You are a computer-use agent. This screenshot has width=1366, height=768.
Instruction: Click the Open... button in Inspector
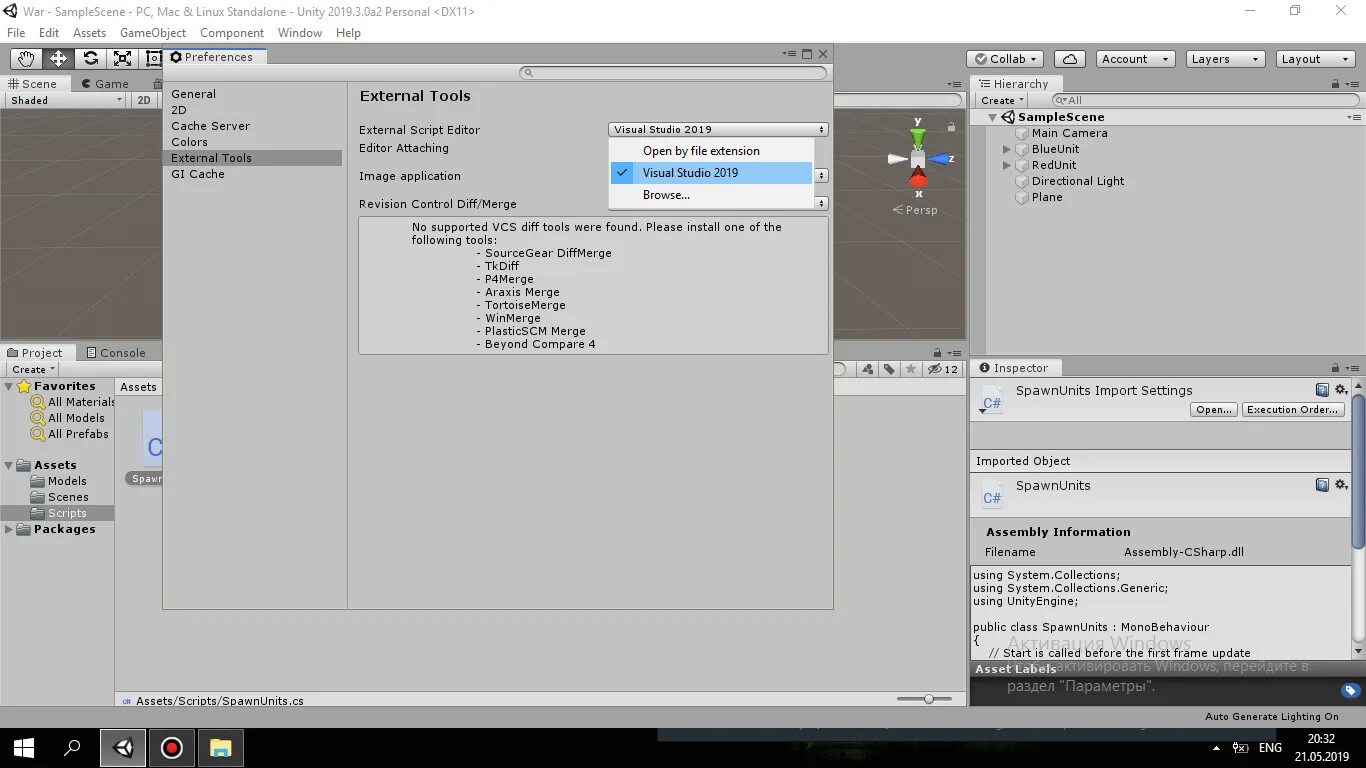click(1214, 410)
